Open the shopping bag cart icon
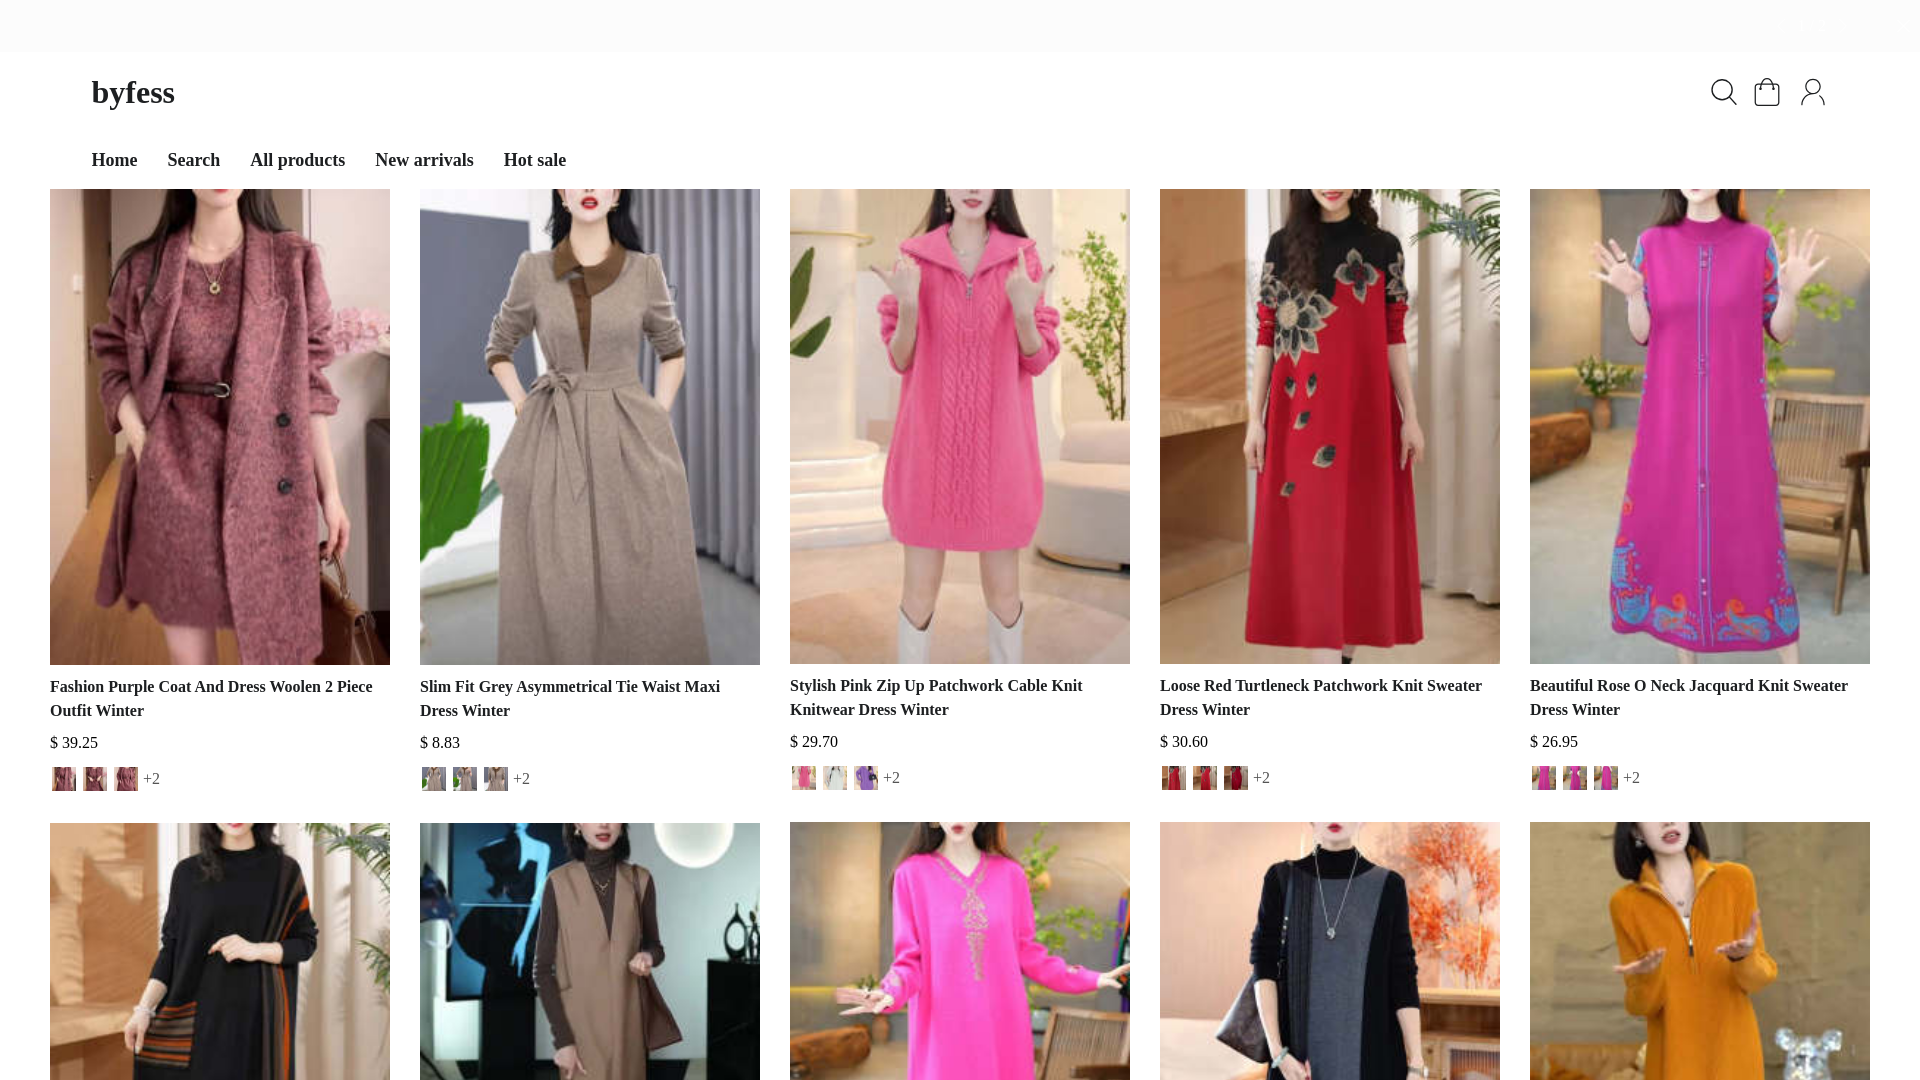Image resolution: width=1920 pixels, height=1080 pixels. pos(1767,92)
